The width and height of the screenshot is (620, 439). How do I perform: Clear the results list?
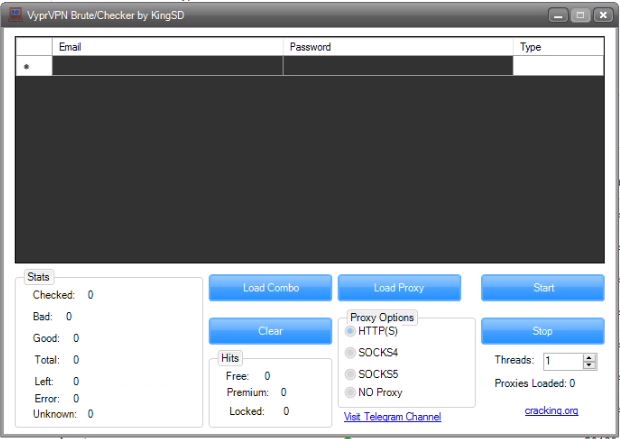pos(270,331)
